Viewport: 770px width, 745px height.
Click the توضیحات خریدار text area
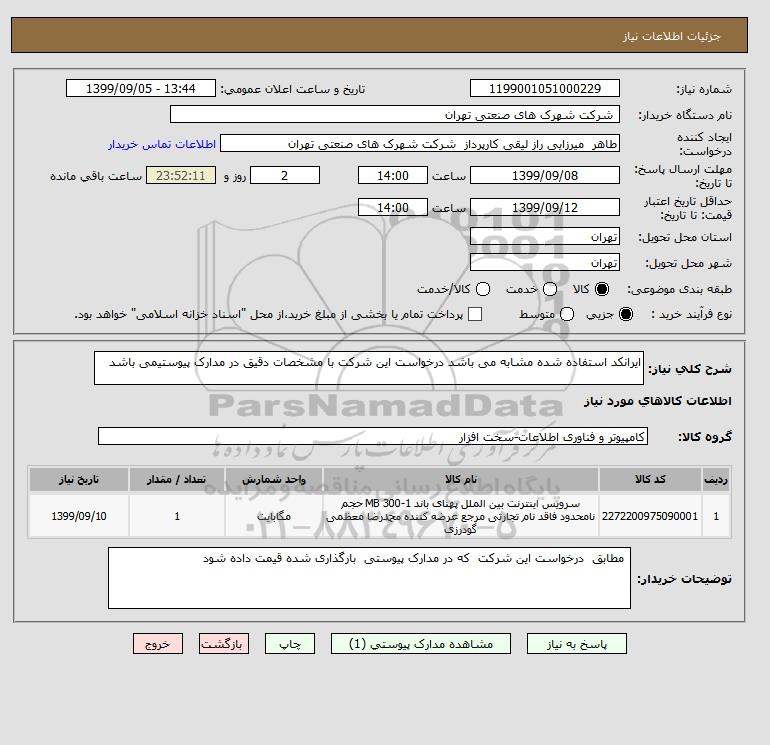[369, 578]
